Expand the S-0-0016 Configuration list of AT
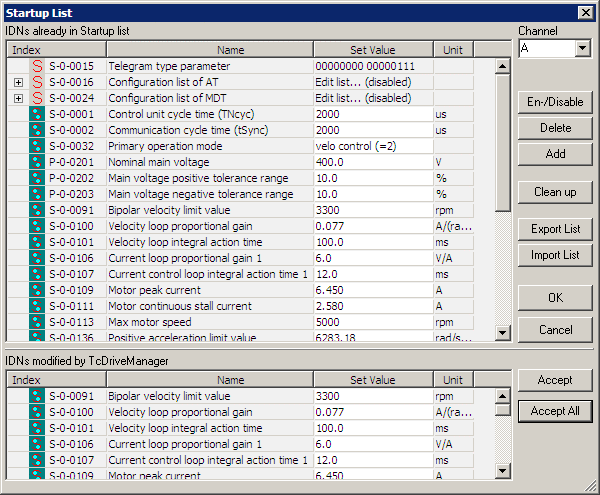The width and height of the screenshot is (600, 495). [18, 82]
